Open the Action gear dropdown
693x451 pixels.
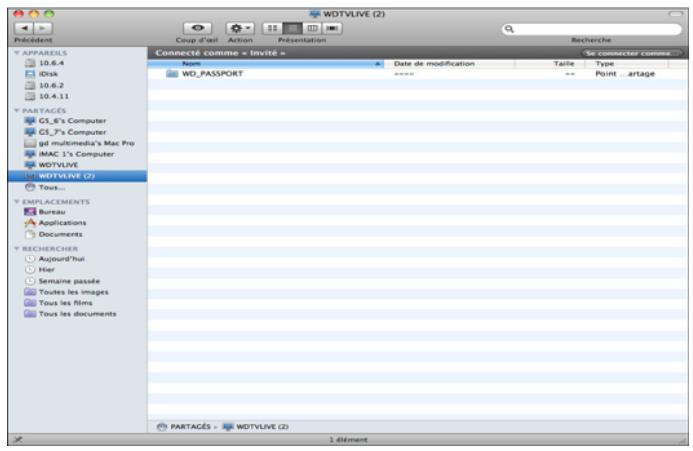coord(240,28)
